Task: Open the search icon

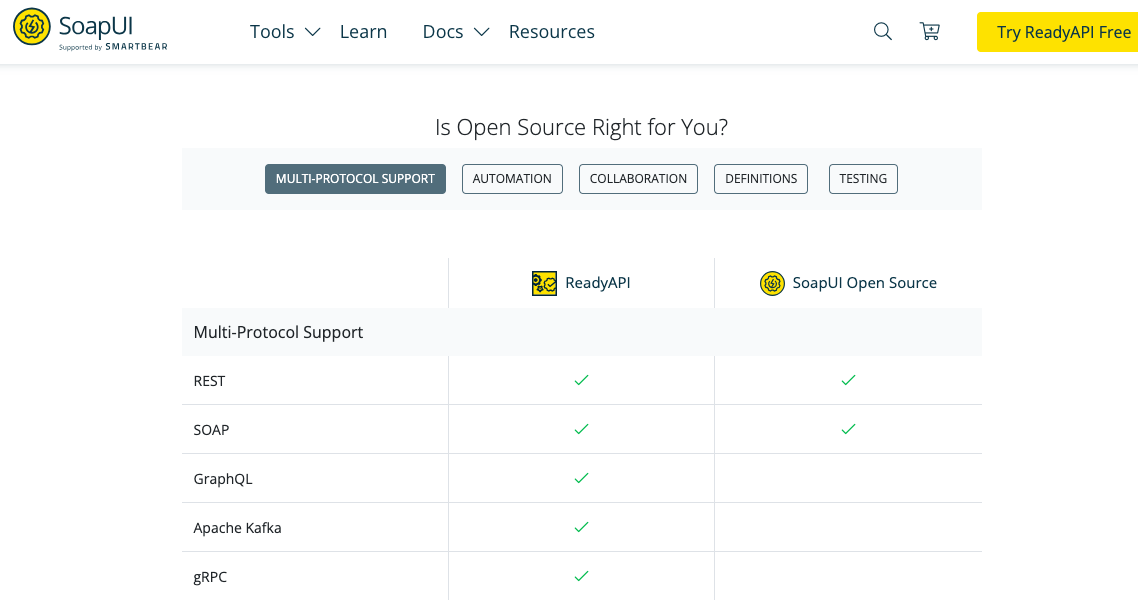Action: (882, 31)
